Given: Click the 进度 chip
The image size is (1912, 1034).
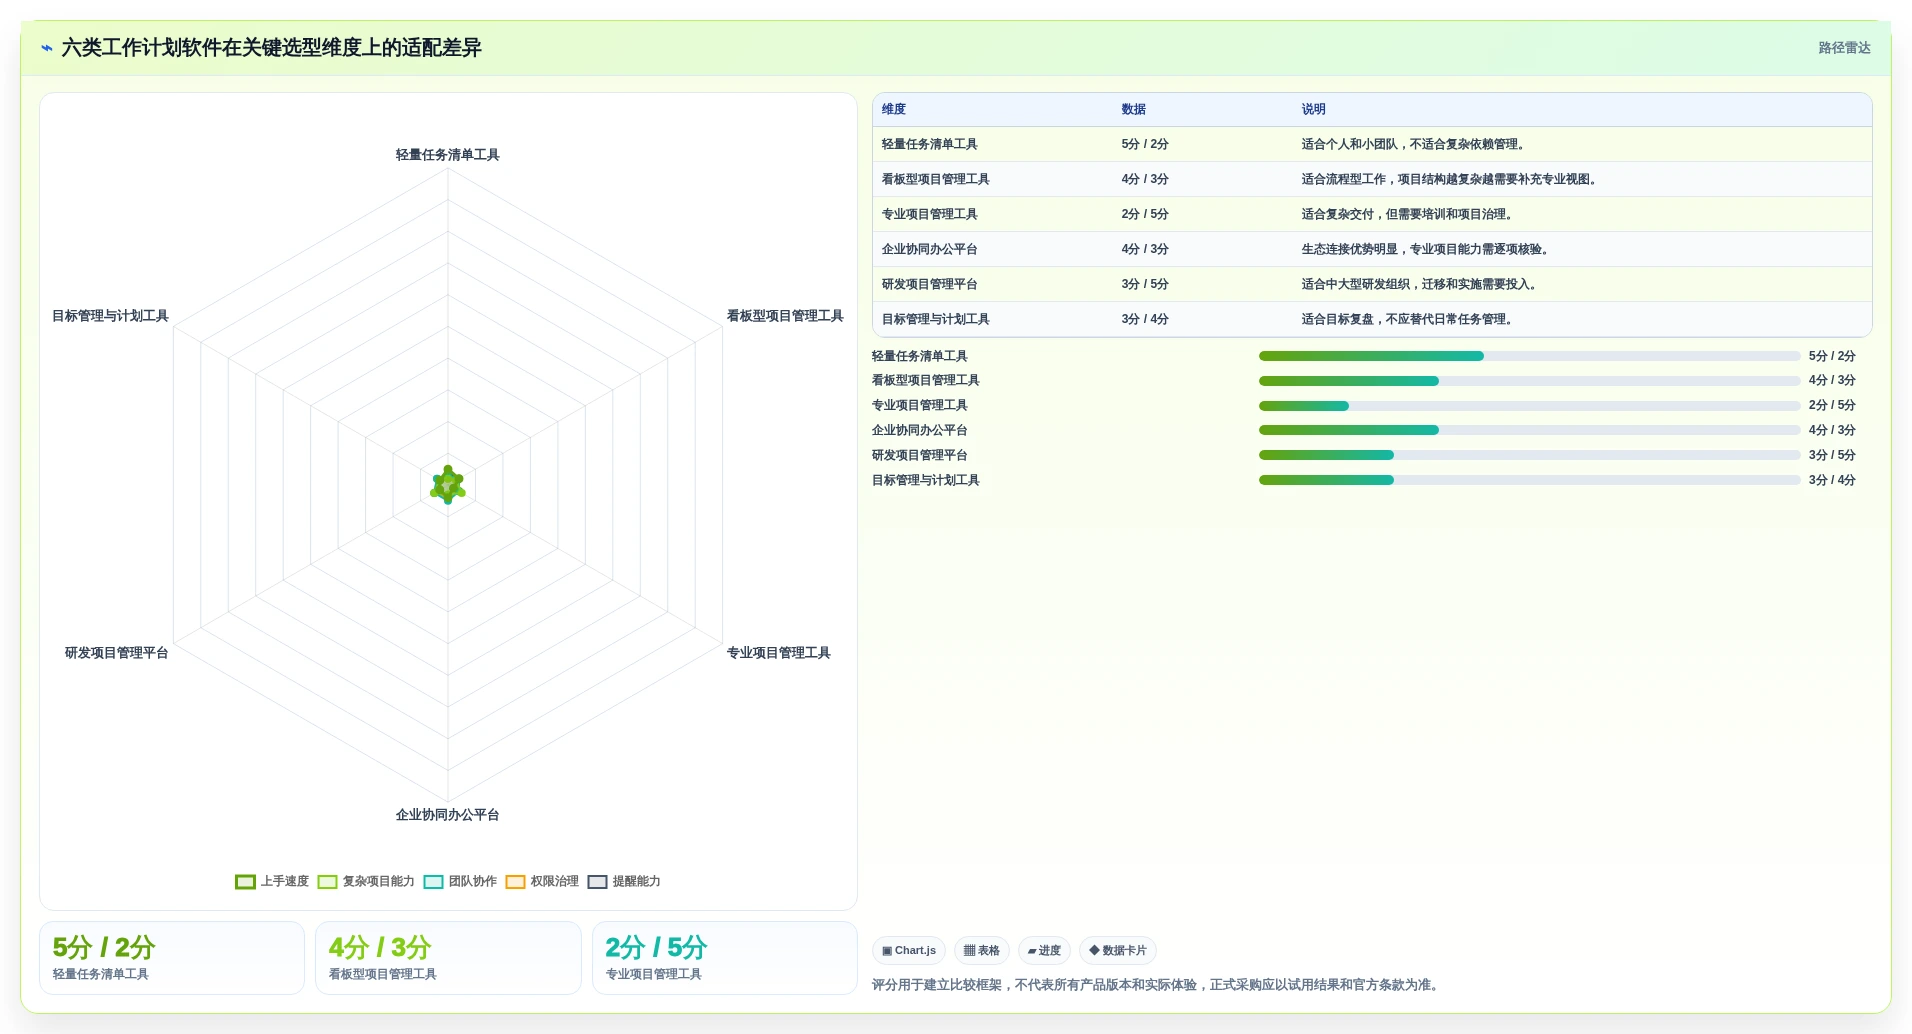Looking at the screenshot, I should [x=1044, y=951].
